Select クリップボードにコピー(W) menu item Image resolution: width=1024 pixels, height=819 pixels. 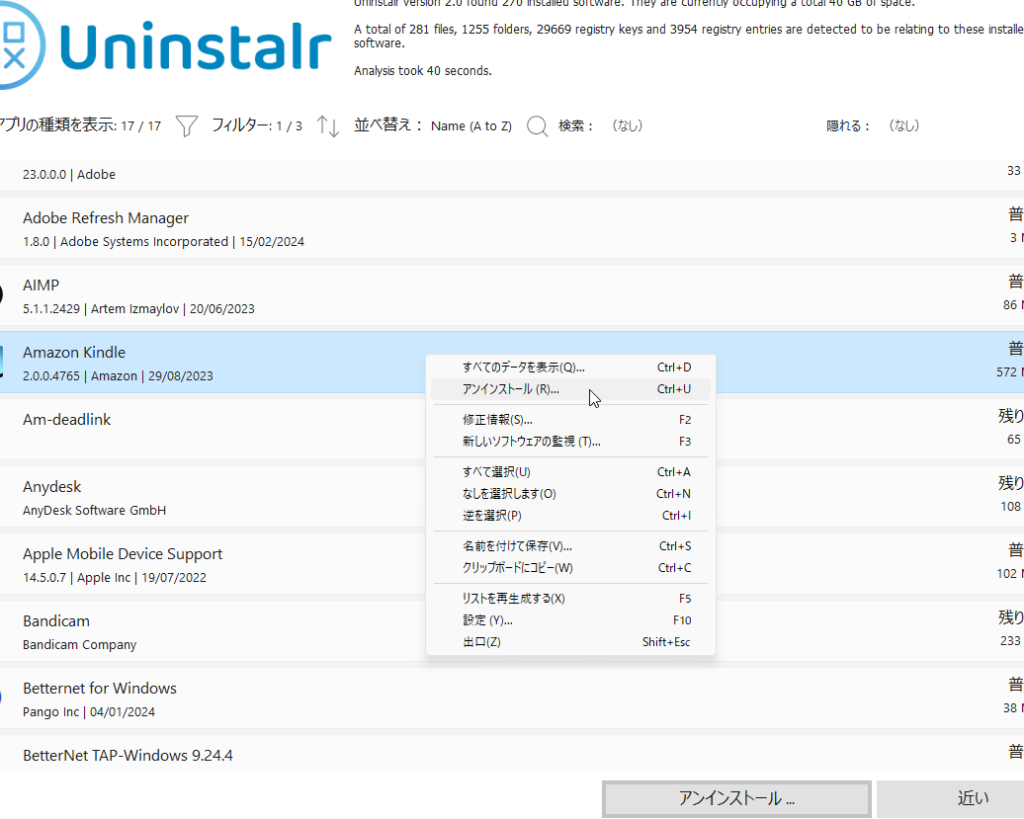coord(570,568)
